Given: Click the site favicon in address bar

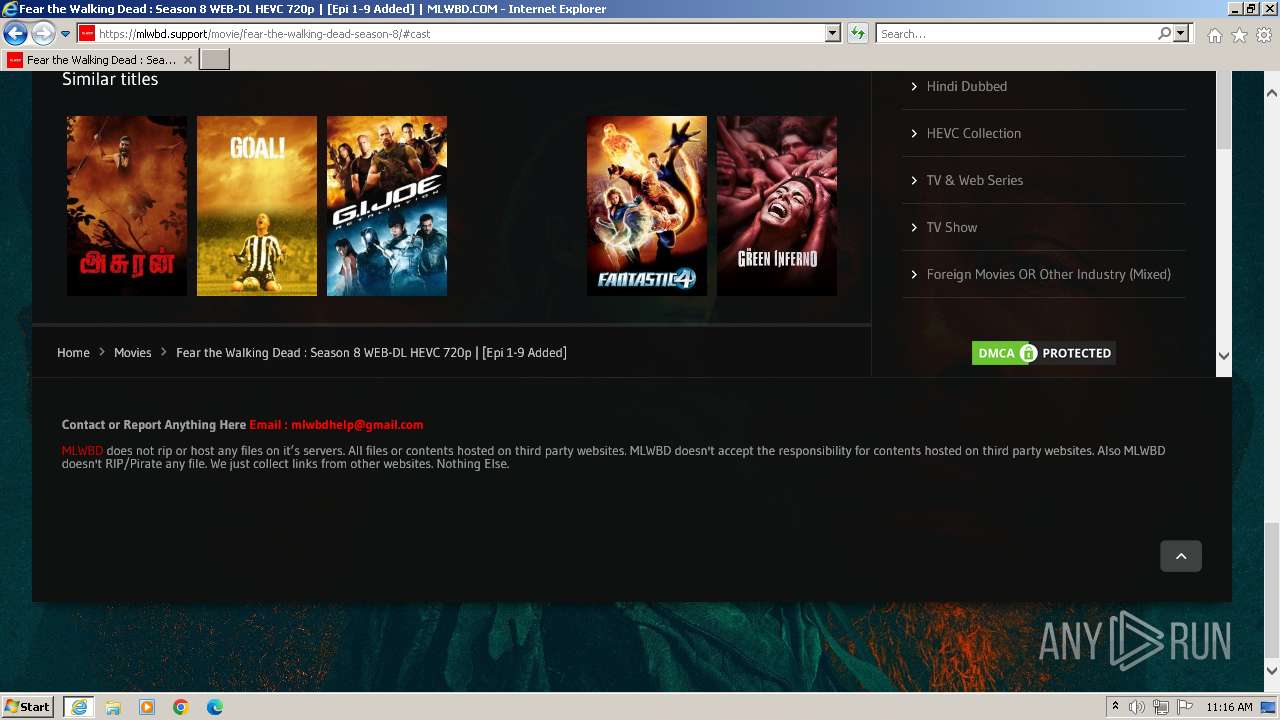Looking at the screenshot, I should pyautogui.click(x=87, y=34).
